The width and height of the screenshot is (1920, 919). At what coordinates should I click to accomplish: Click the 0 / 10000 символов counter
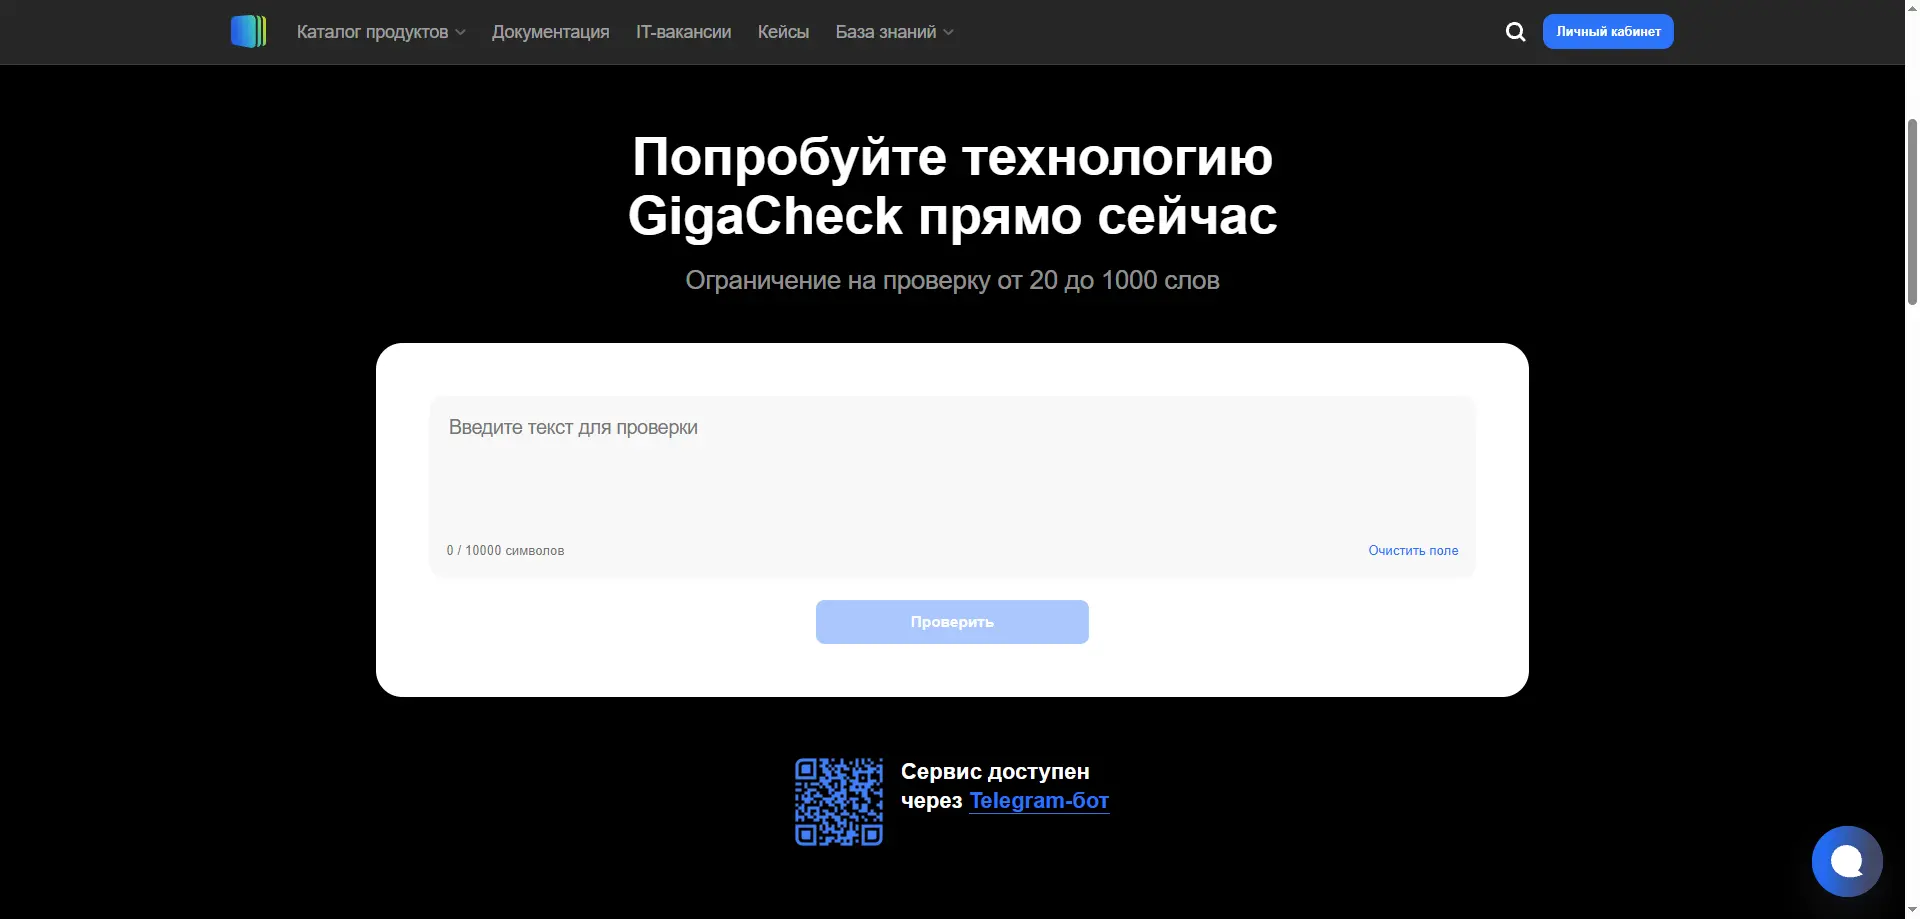click(x=505, y=551)
